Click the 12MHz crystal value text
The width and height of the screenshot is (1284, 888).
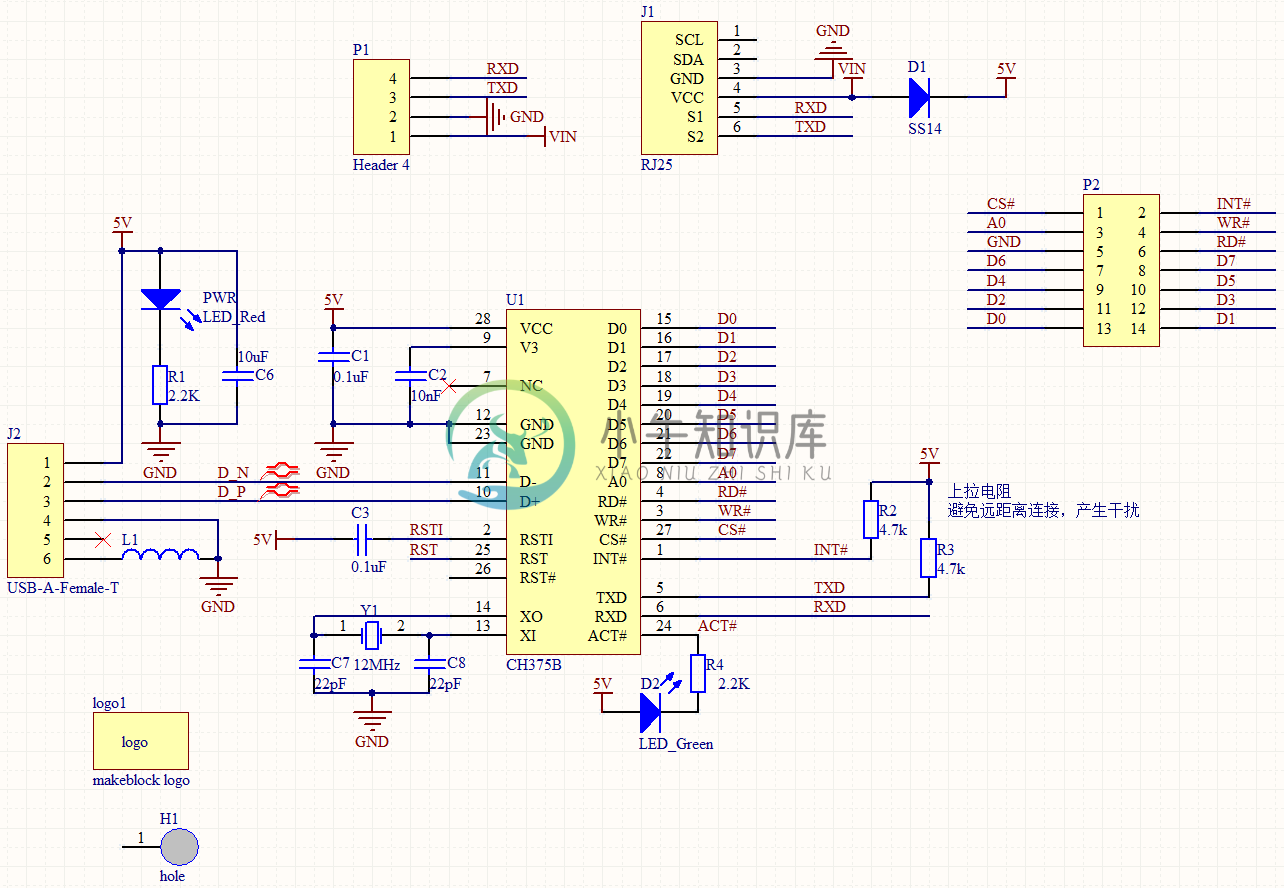(377, 665)
